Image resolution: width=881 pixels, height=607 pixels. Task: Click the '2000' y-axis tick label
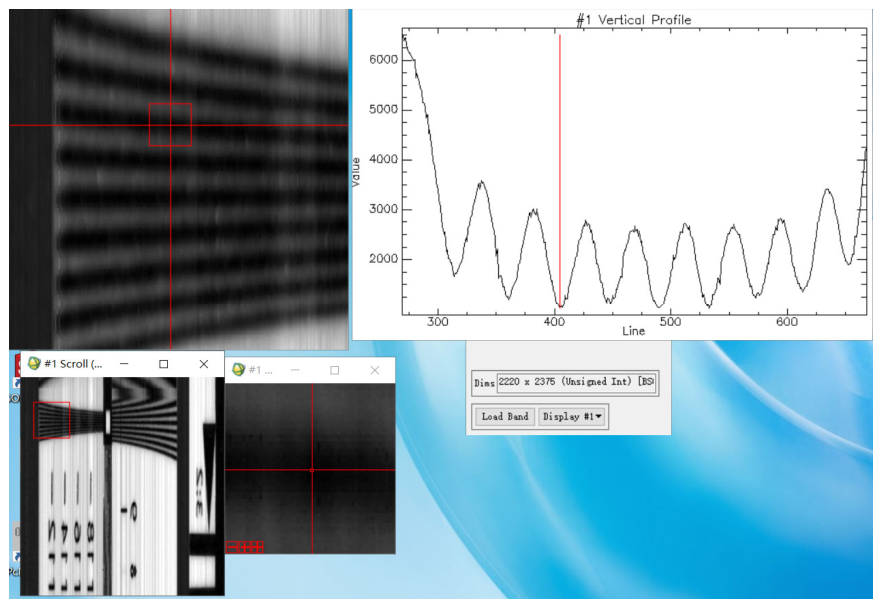point(383,259)
